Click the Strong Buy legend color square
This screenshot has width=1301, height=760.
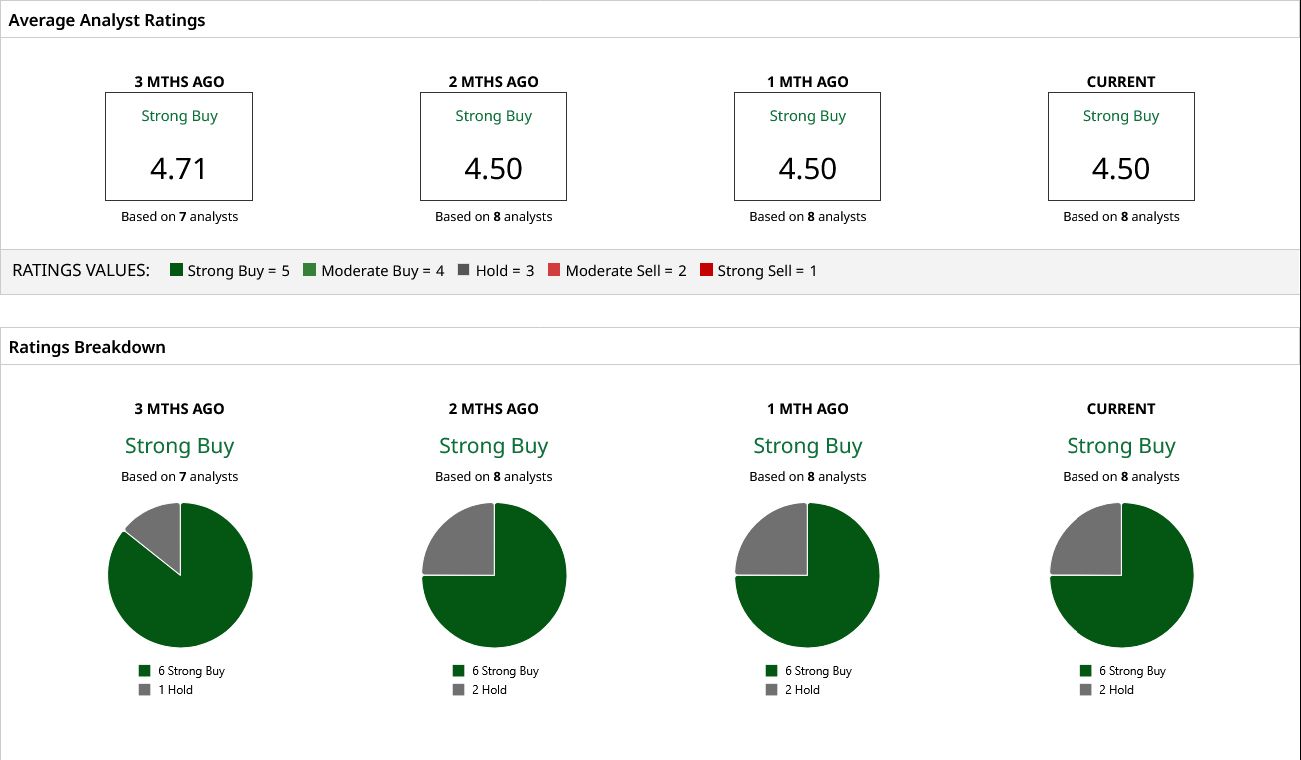click(177, 270)
